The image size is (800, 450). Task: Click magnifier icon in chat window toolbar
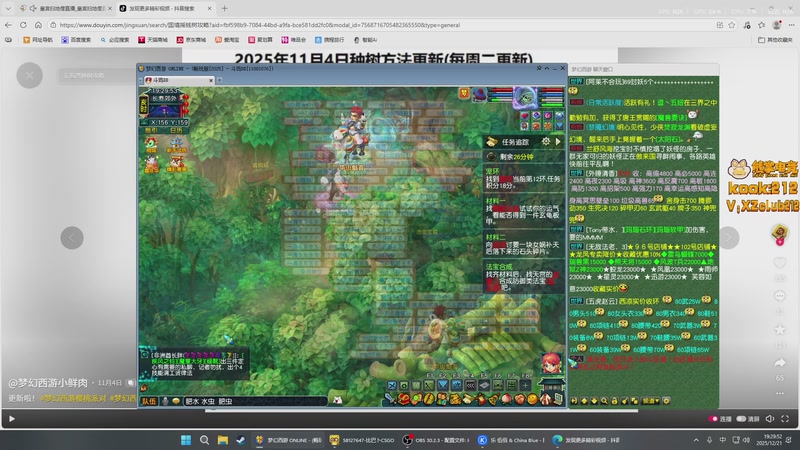point(604,401)
